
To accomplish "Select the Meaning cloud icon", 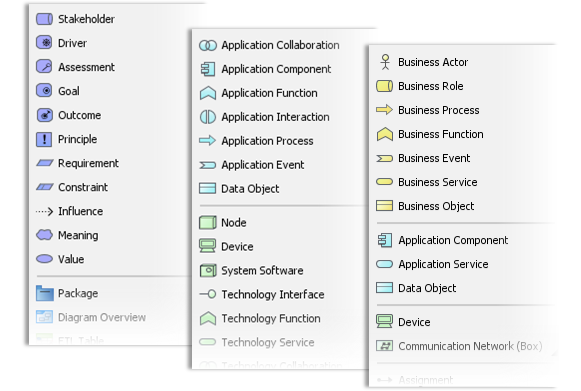I will [x=44, y=235].
